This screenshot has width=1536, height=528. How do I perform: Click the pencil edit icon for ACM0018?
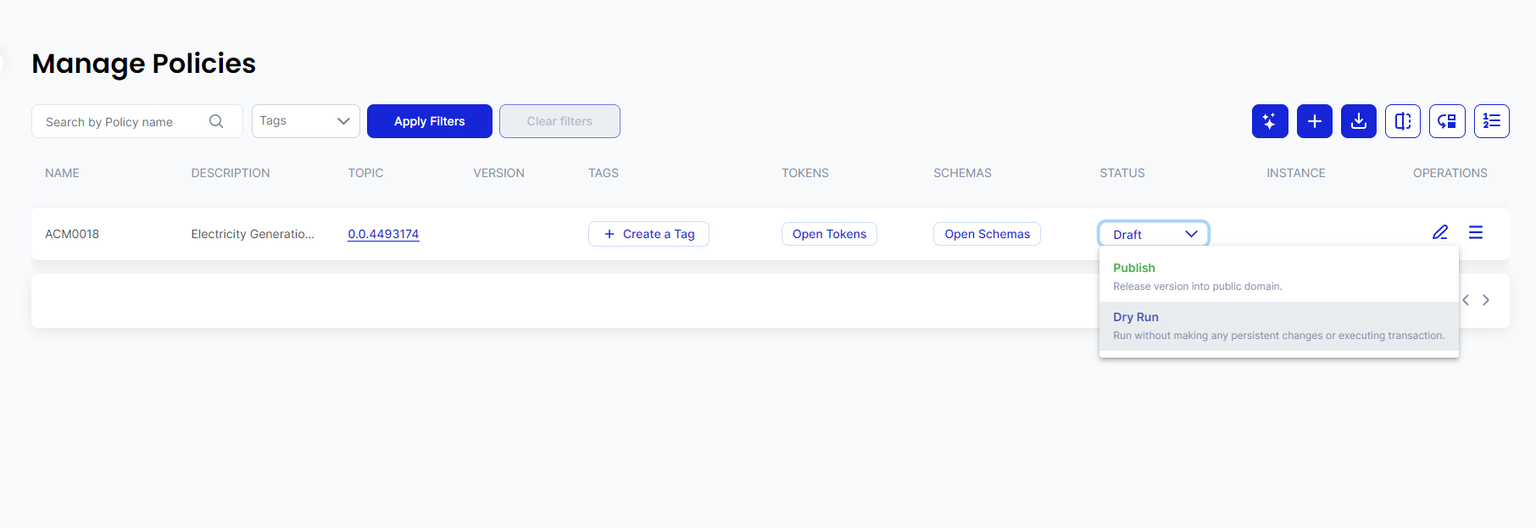(x=1440, y=233)
